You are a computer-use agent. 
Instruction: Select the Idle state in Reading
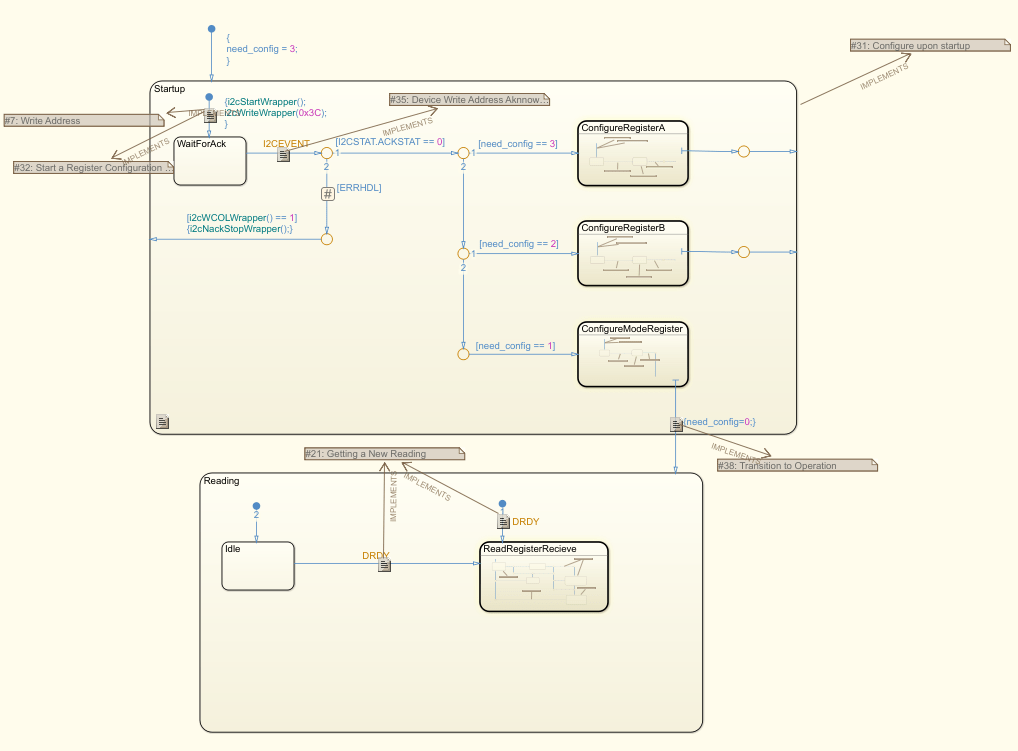coord(257,565)
